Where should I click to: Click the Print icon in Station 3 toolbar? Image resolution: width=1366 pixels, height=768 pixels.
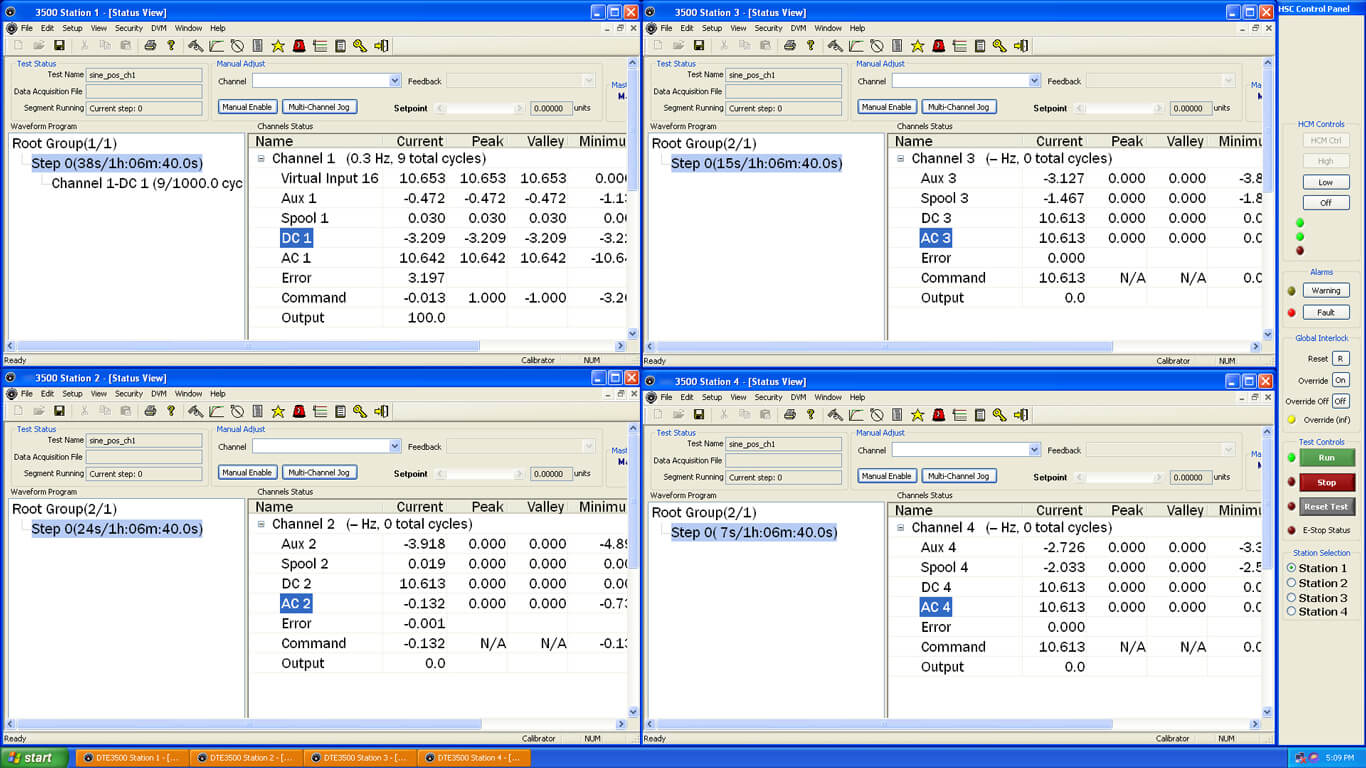point(790,45)
